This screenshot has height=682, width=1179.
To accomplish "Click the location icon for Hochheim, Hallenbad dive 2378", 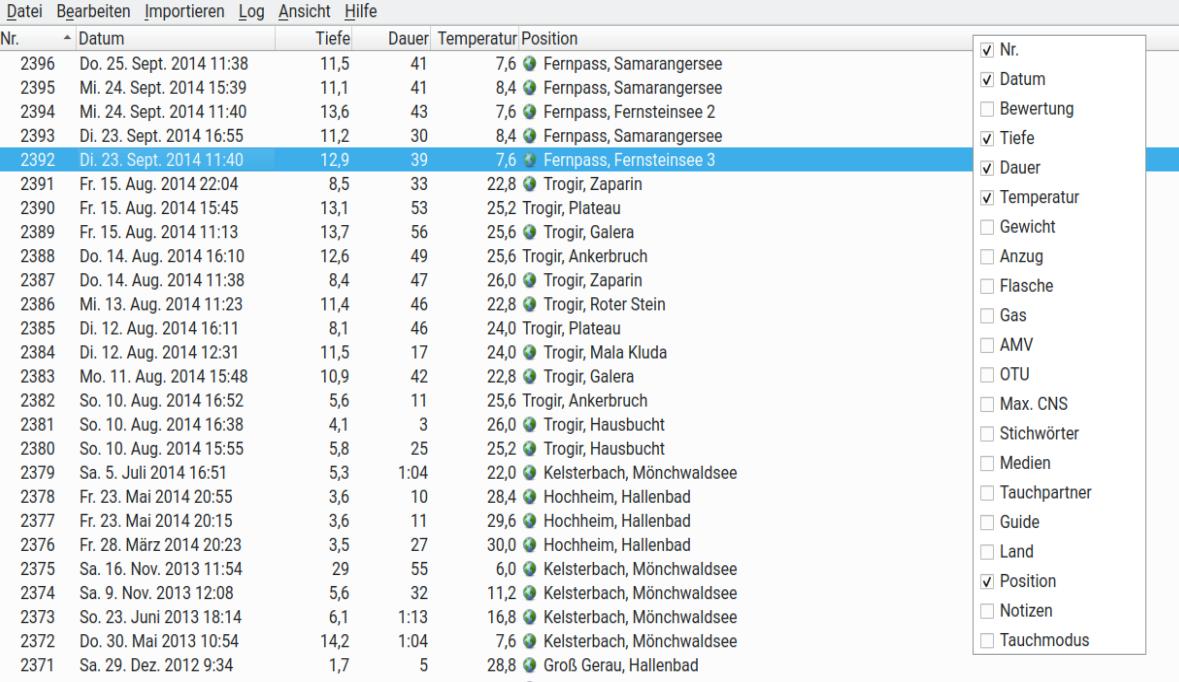I will (x=527, y=497).
